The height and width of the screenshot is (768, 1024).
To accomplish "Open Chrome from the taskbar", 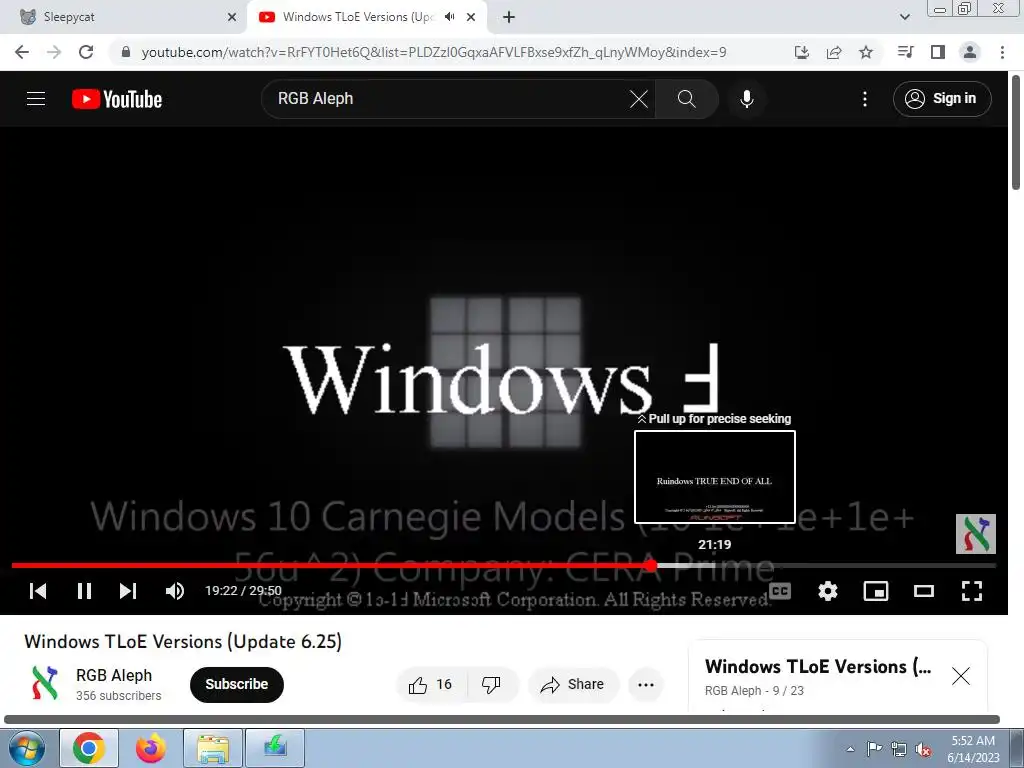I will coord(89,748).
